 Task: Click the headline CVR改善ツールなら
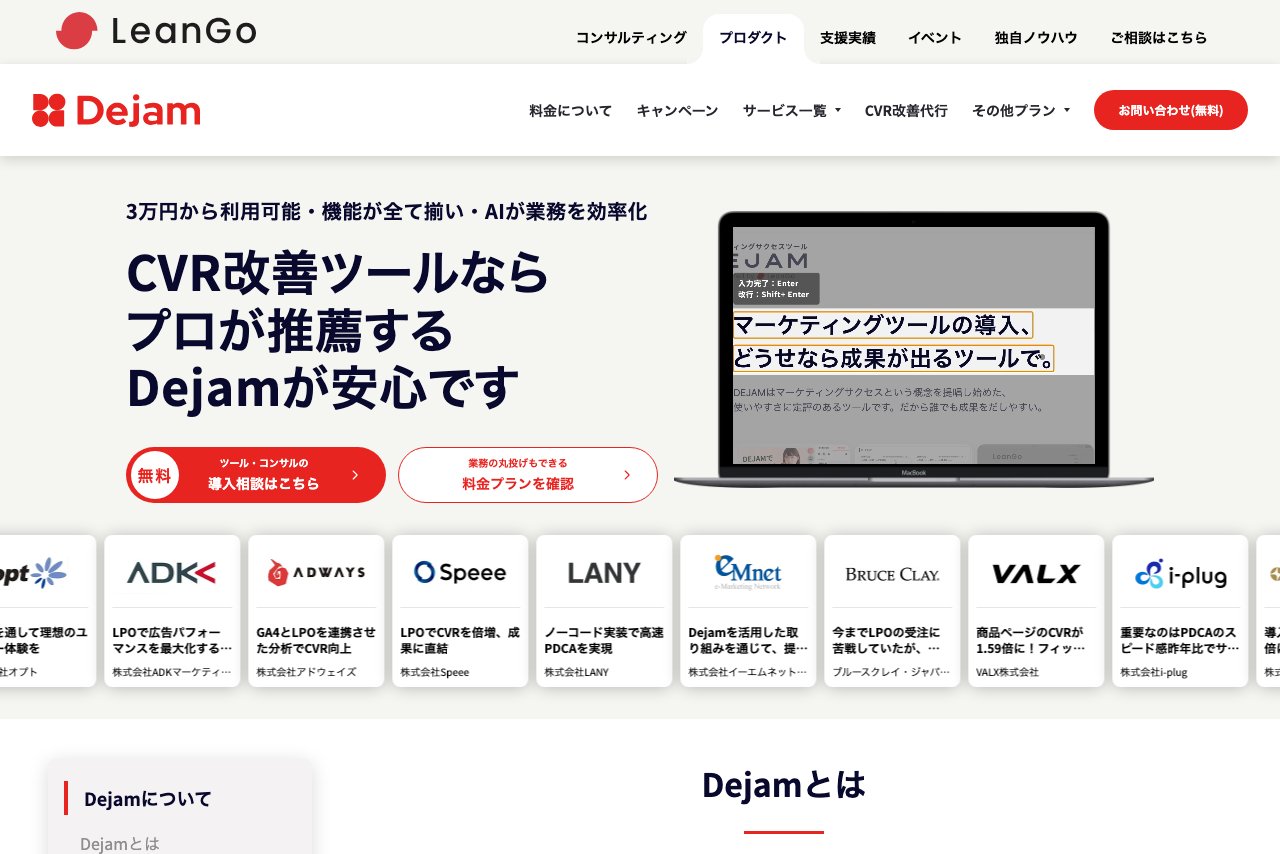[338, 272]
